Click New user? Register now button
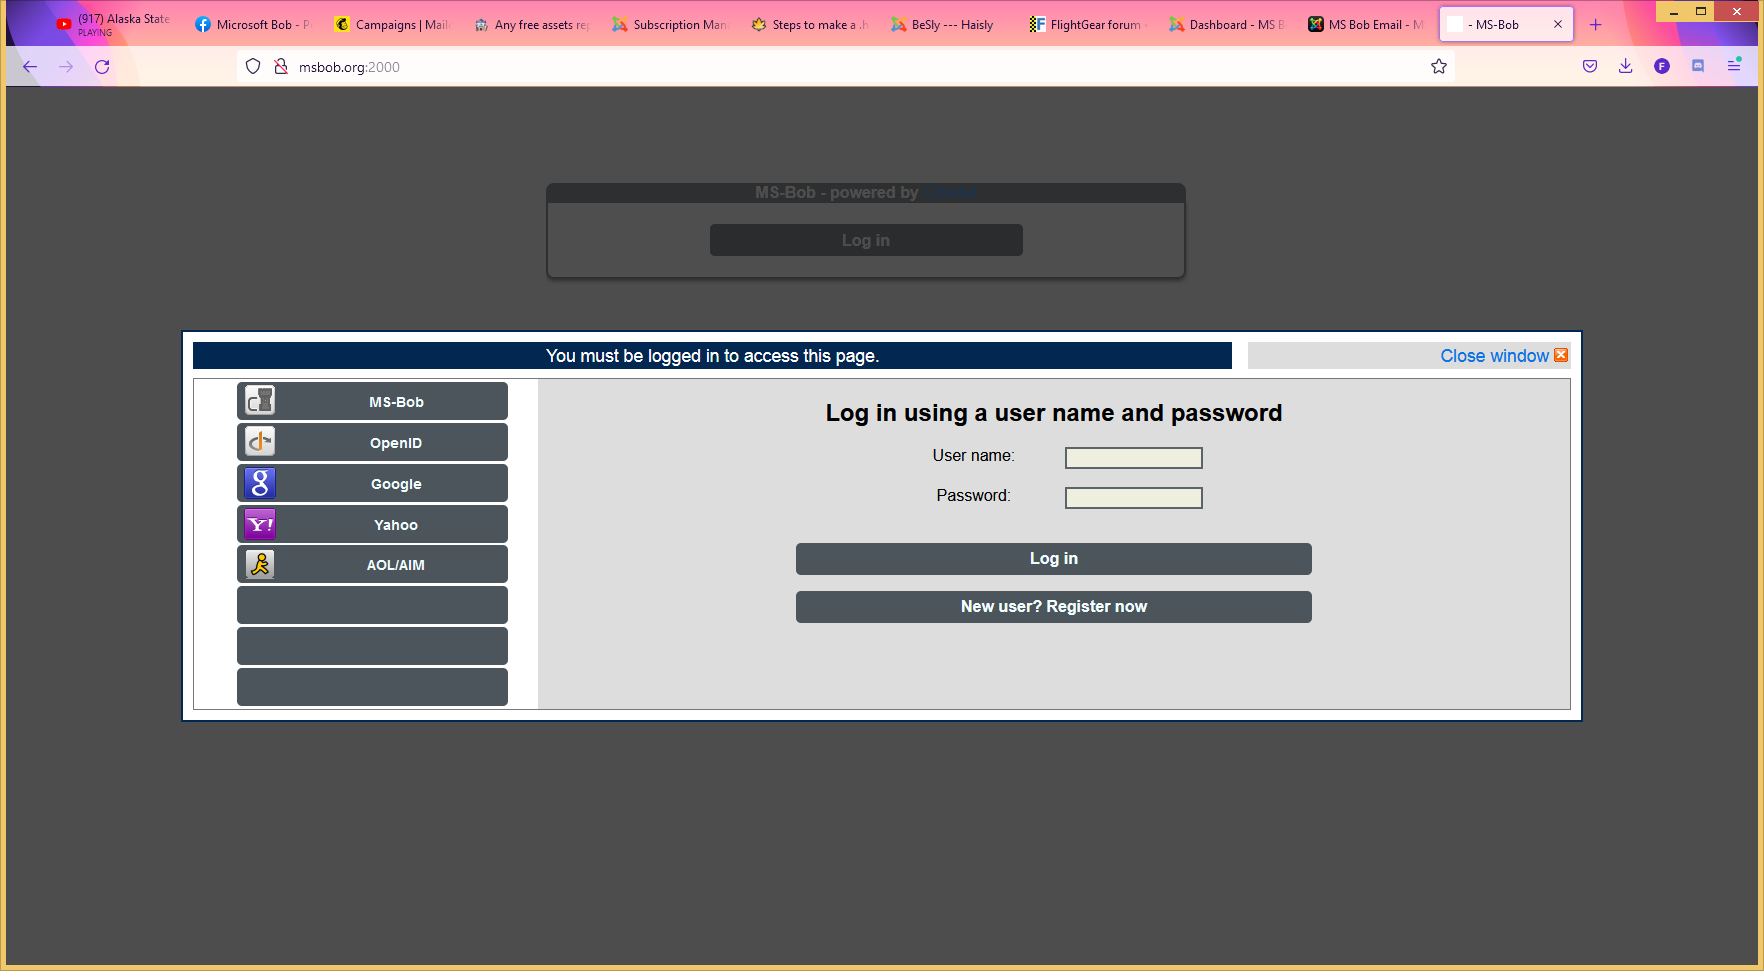This screenshot has width=1764, height=971. [x=1054, y=607]
